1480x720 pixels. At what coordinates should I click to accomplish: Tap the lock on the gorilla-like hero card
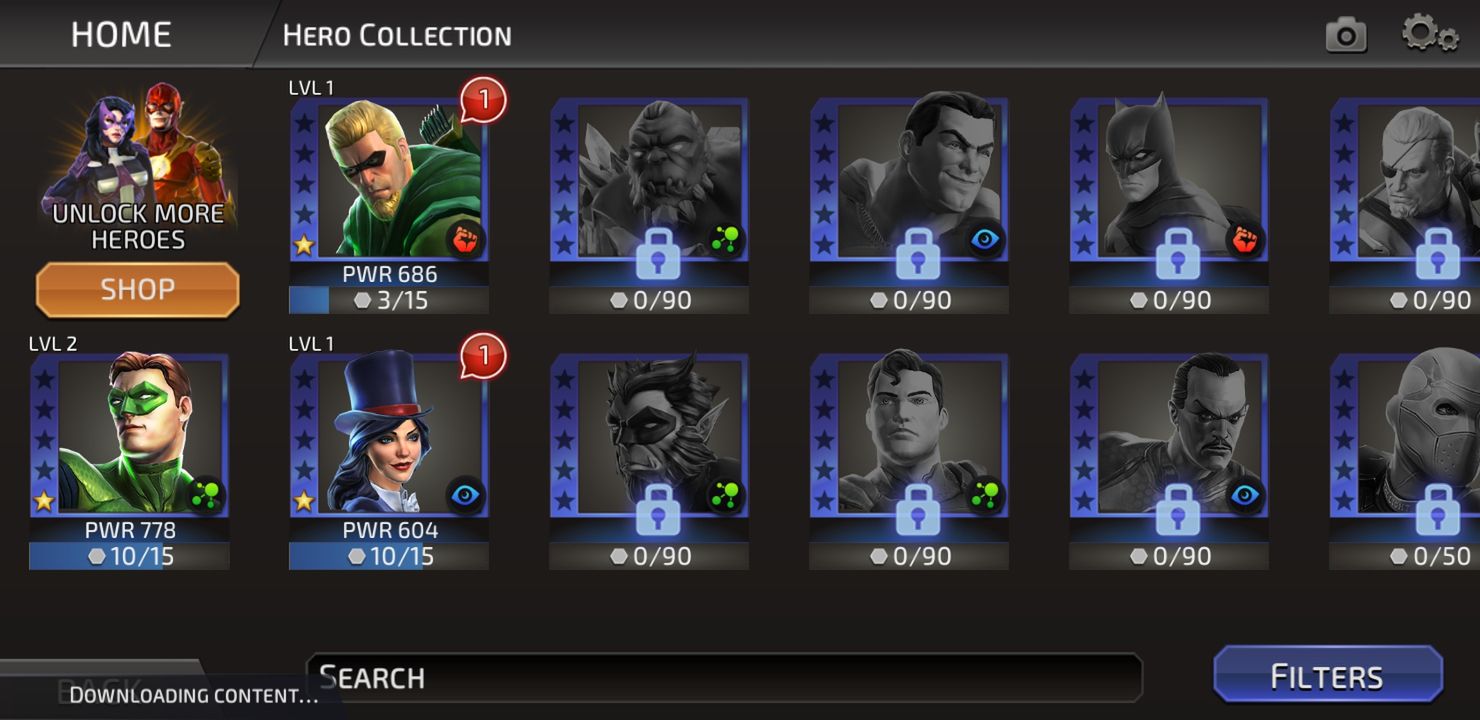click(x=658, y=253)
